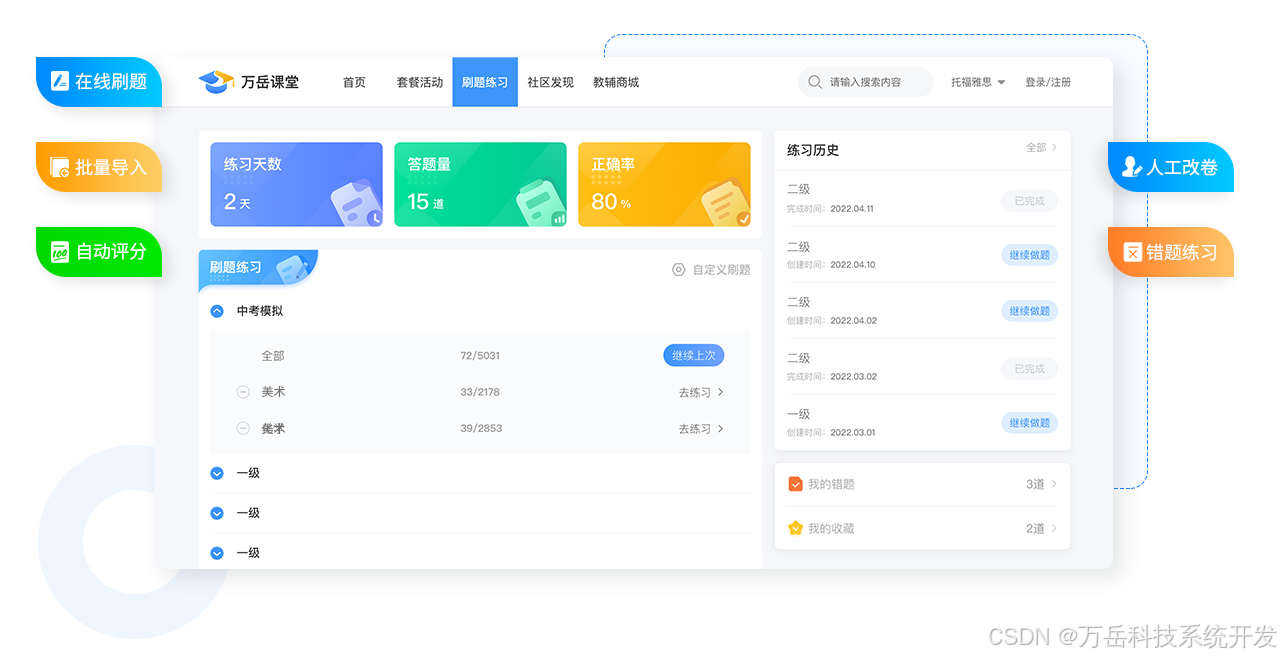Click the gear icon beside 自定义刷题

(679, 270)
